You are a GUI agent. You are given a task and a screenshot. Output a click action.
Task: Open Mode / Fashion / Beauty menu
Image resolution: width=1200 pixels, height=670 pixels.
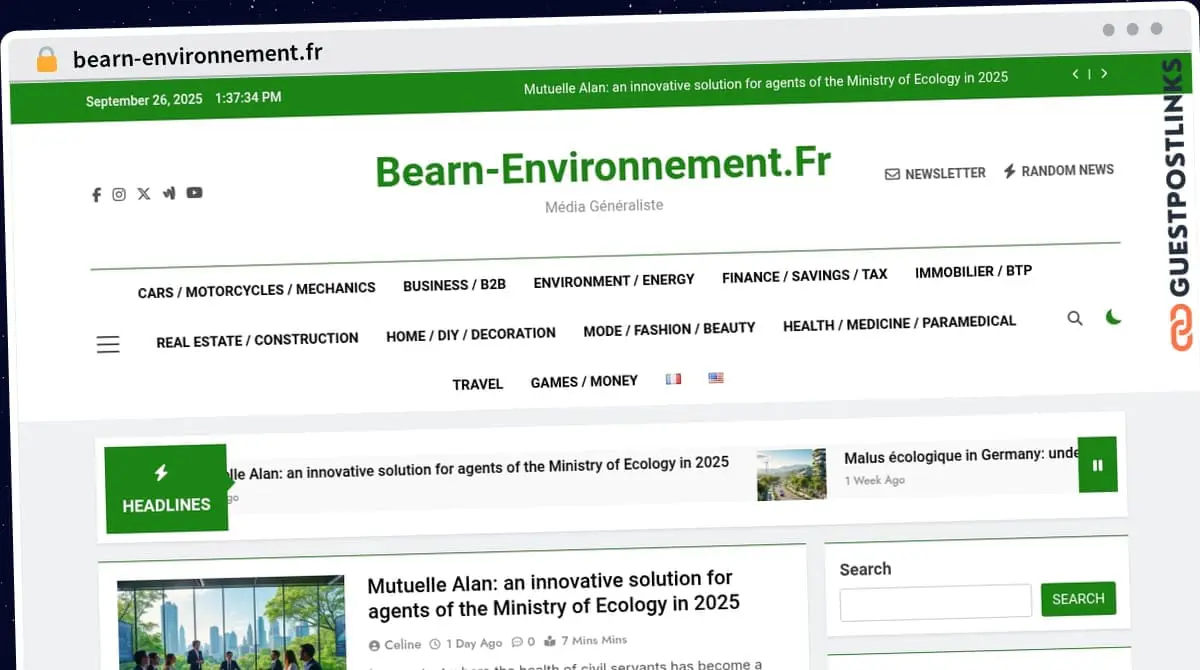tap(669, 329)
